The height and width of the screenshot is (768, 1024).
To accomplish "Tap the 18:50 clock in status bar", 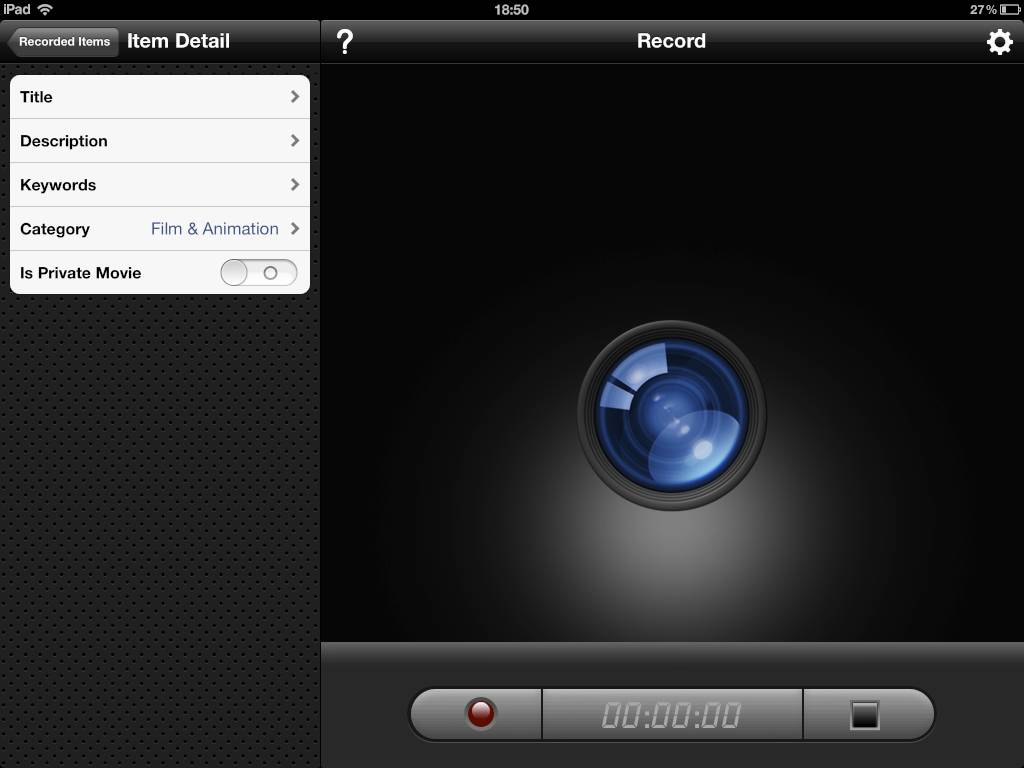I will pos(511,9).
